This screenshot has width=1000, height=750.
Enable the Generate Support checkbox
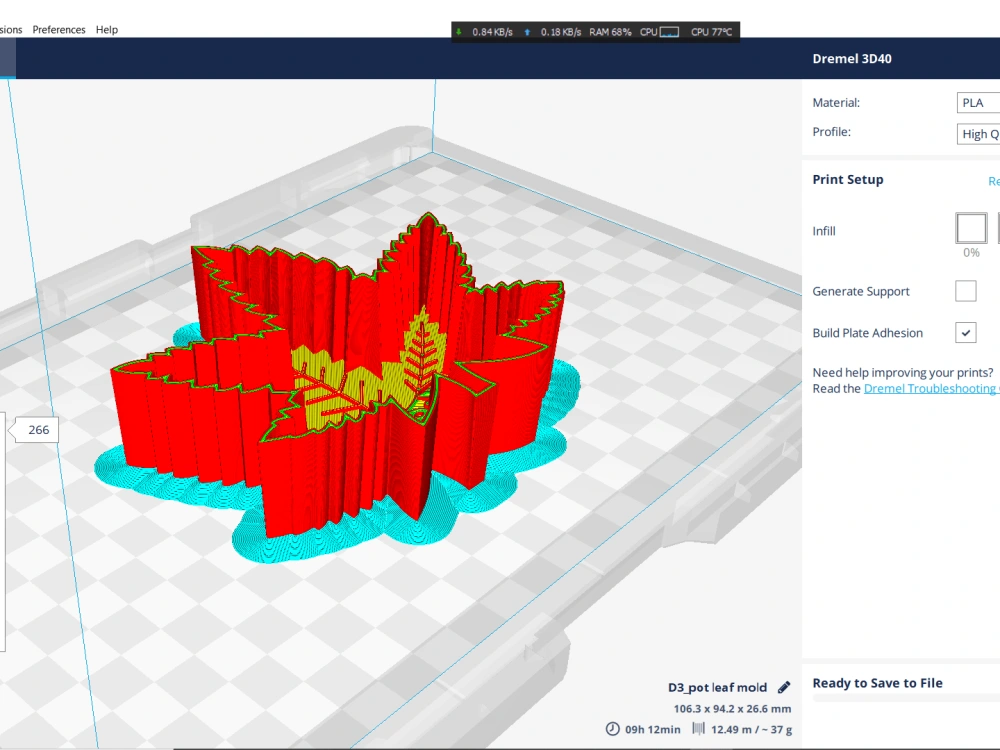[966, 291]
